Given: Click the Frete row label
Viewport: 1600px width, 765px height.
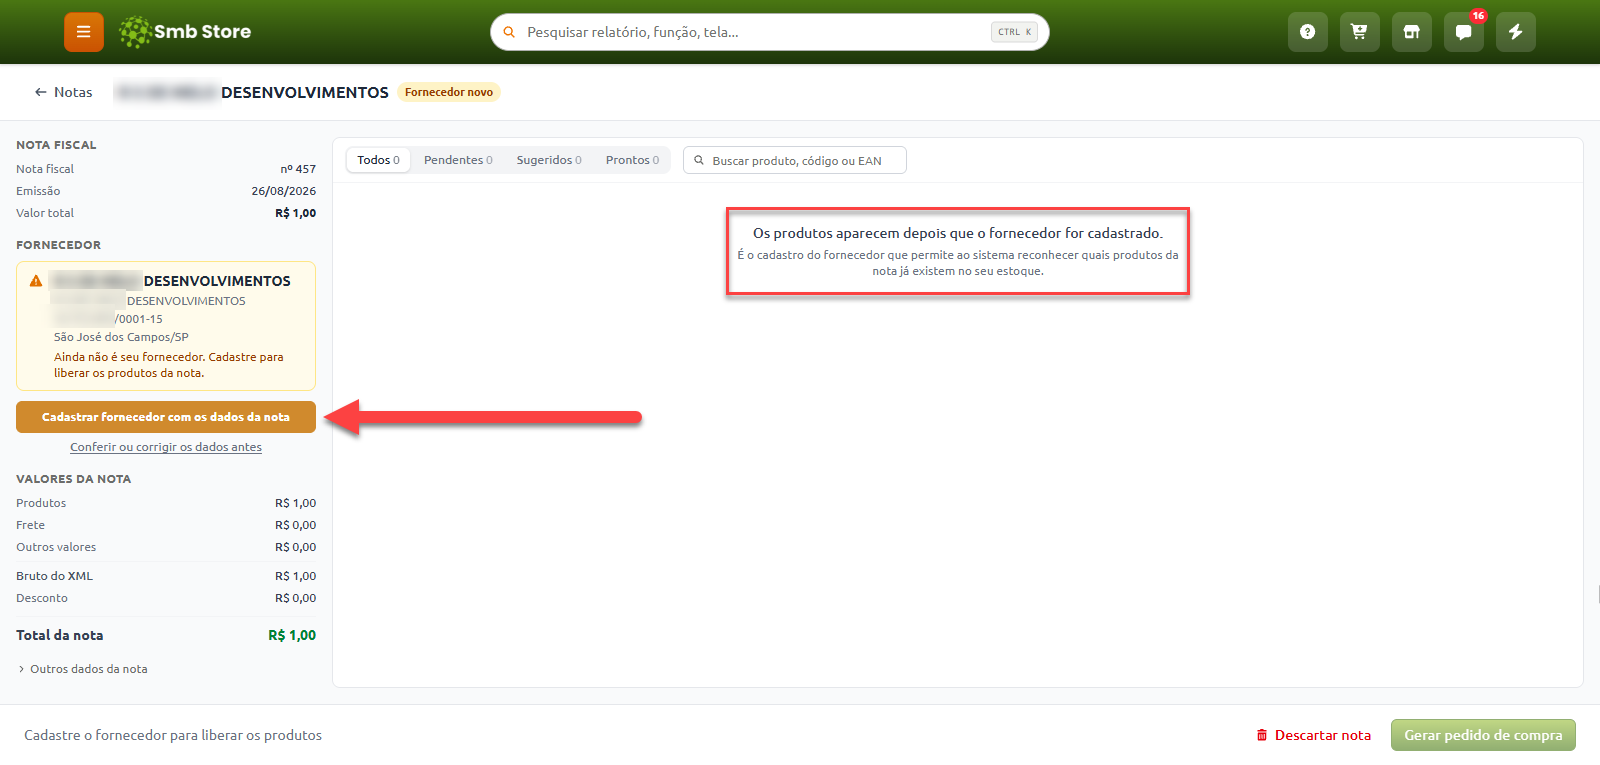Looking at the screenshot, I should 30,525.
